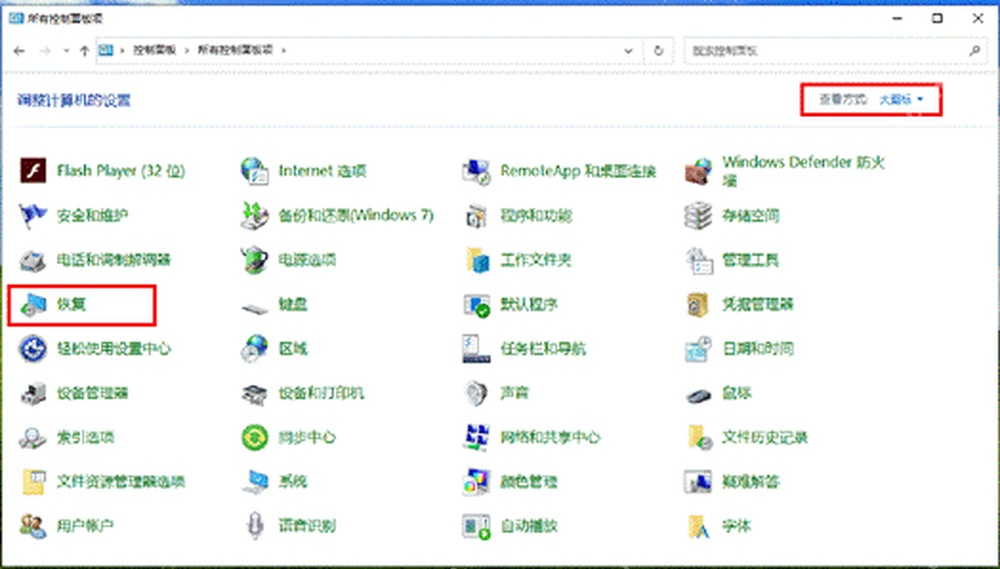
Task: Click the 备份和还原(Windows 7) icon
Action: (x=254, y=216)
